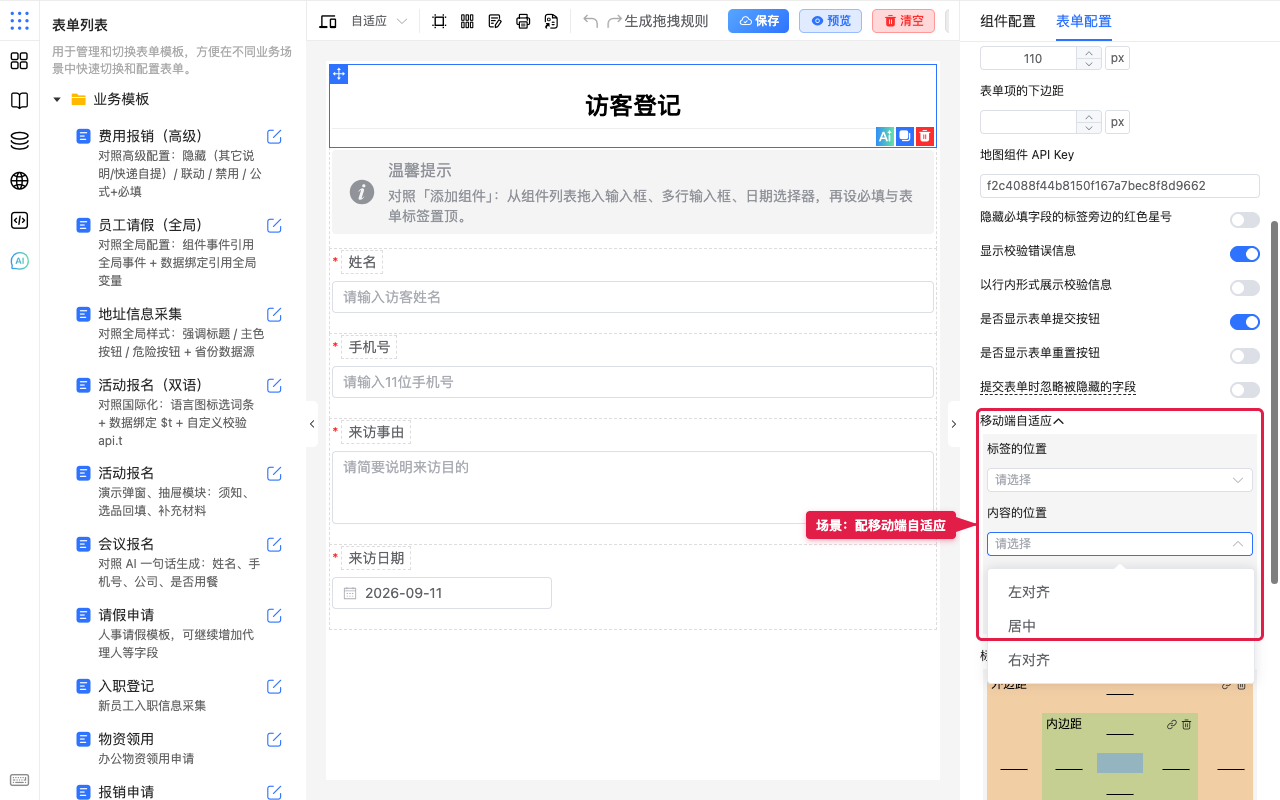Open the globe icon in left sidebar
This screenshot has height=800, width=1280.
[19, 181]
